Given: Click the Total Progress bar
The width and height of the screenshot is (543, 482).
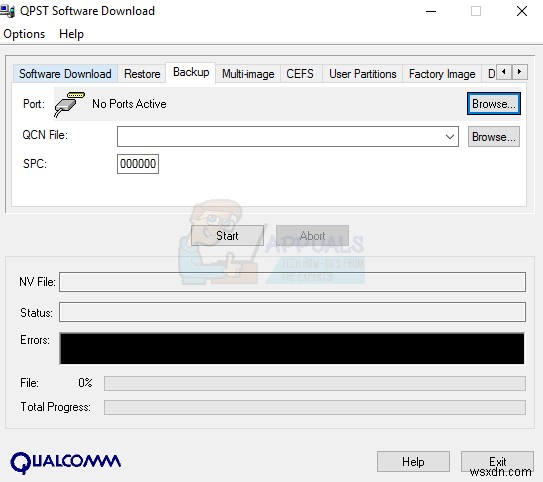Looking at the screenshot, I should tap(315, 407).
